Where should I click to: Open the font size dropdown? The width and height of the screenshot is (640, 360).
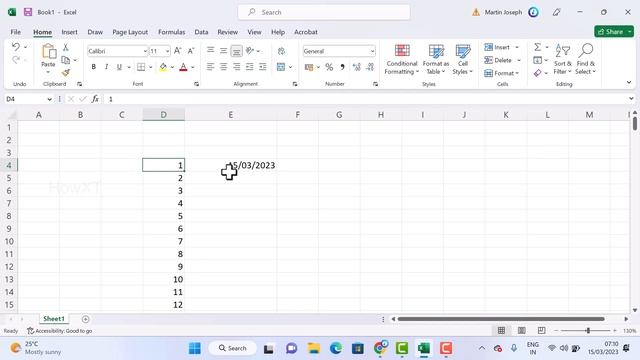[x=167, y=51]
